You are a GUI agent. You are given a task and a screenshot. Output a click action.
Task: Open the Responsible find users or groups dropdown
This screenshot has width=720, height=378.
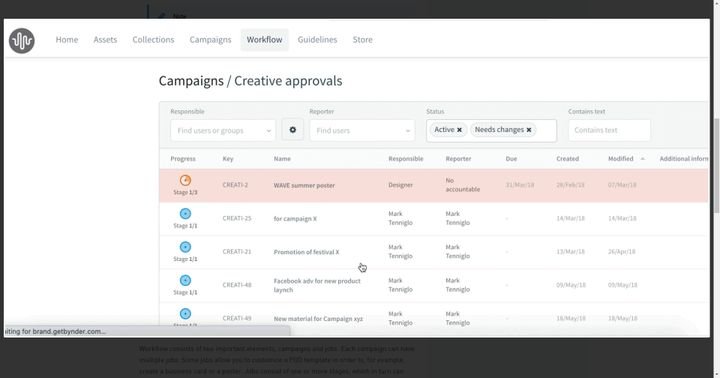point(223,130)
